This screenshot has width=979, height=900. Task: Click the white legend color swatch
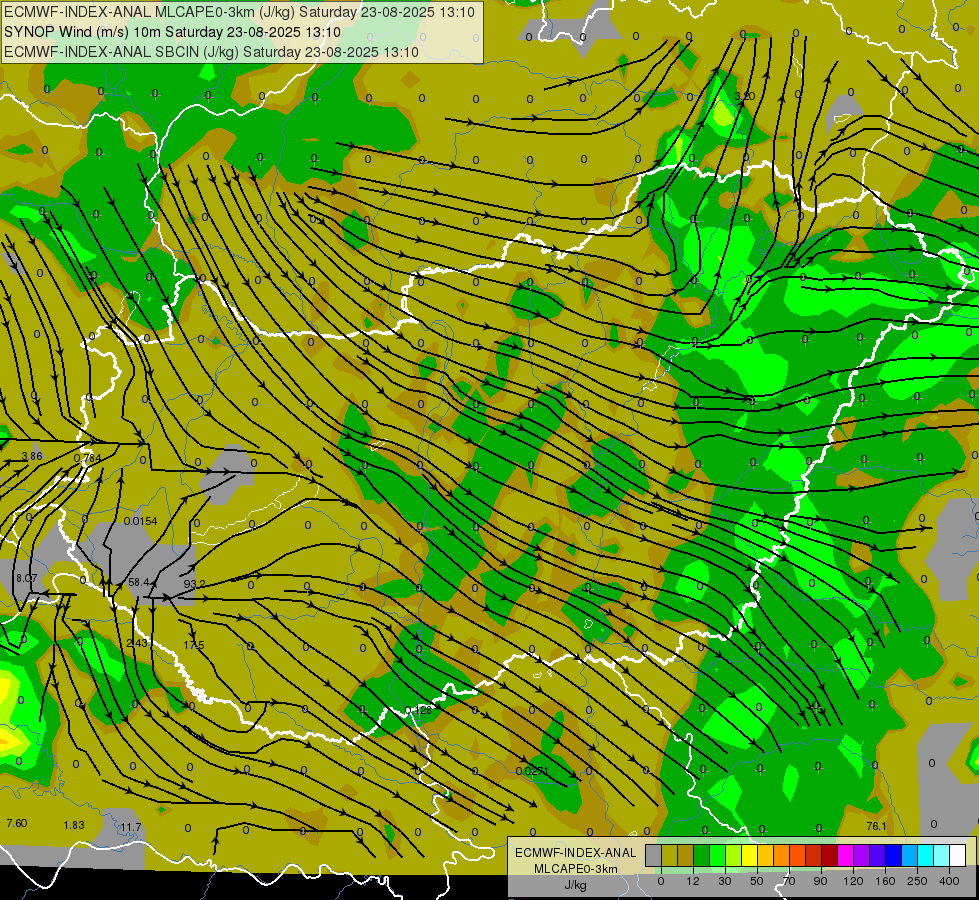click(x=958, y=855)
